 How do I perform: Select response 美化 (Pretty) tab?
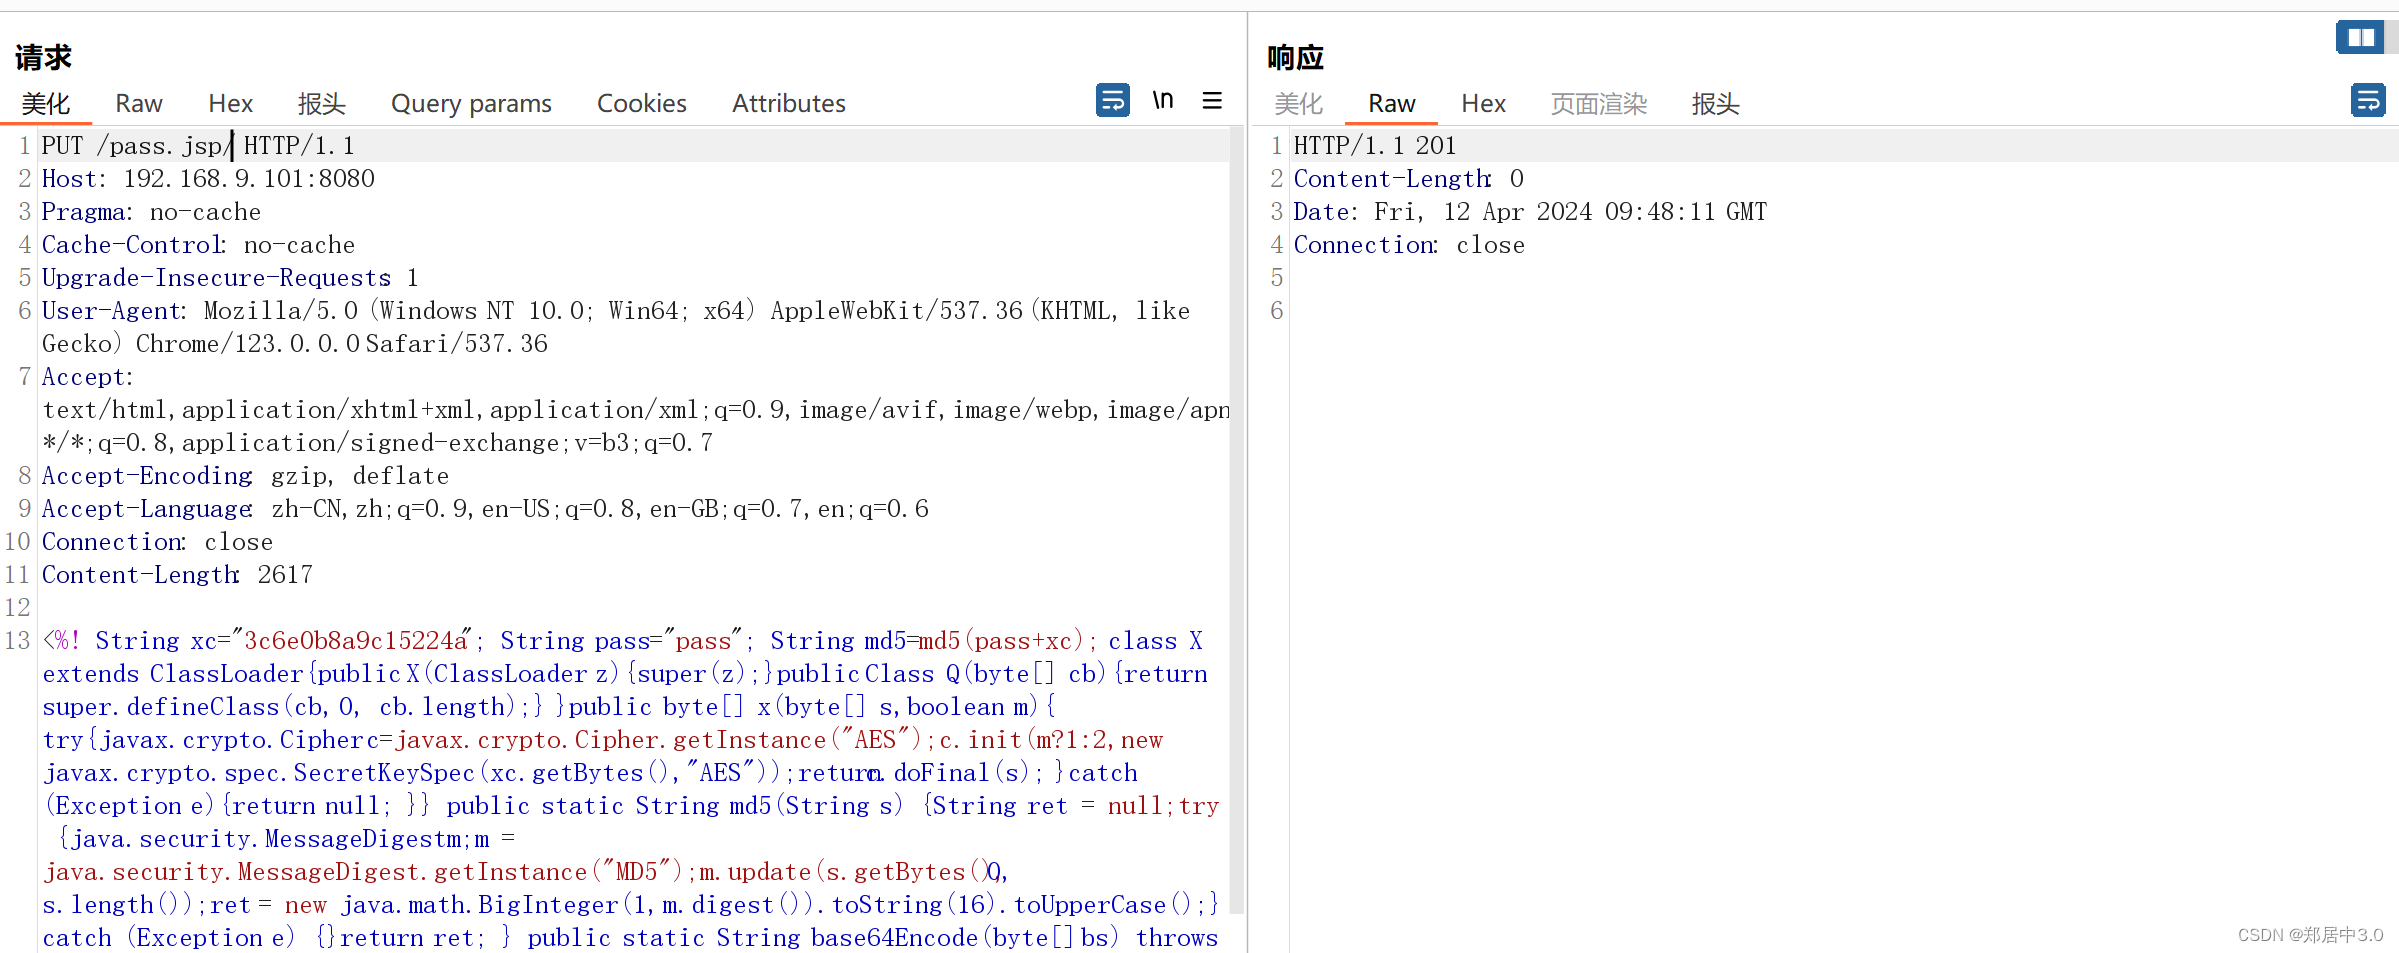[x=1298, y=103]
